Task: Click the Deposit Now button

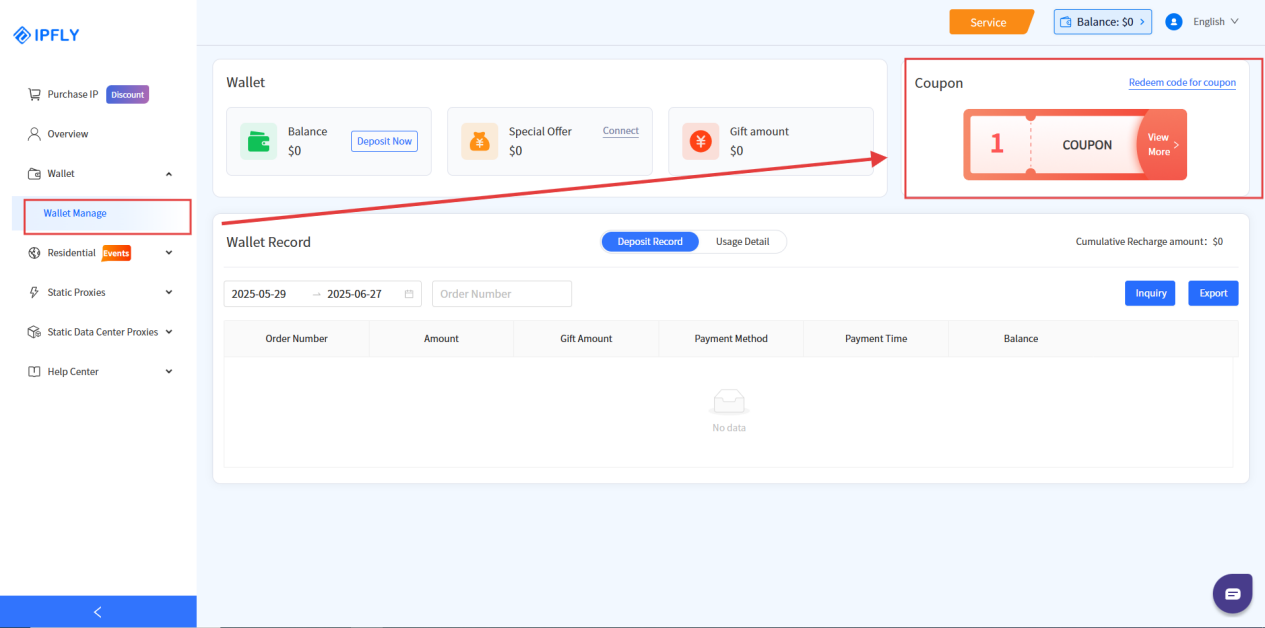Action: (384, 141)
